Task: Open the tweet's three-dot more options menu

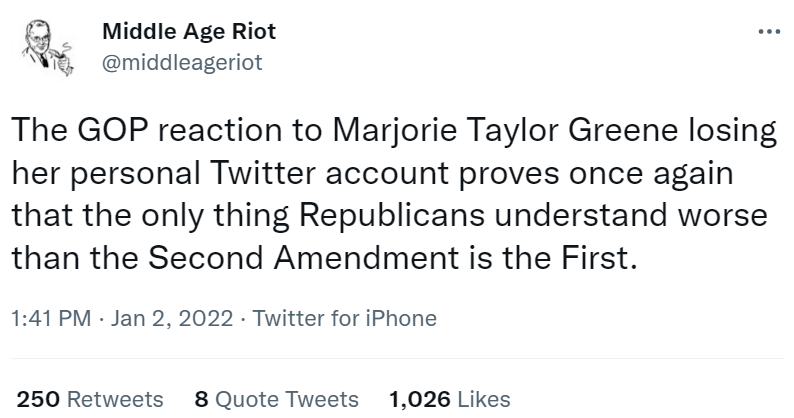Action: pos(768,30)
